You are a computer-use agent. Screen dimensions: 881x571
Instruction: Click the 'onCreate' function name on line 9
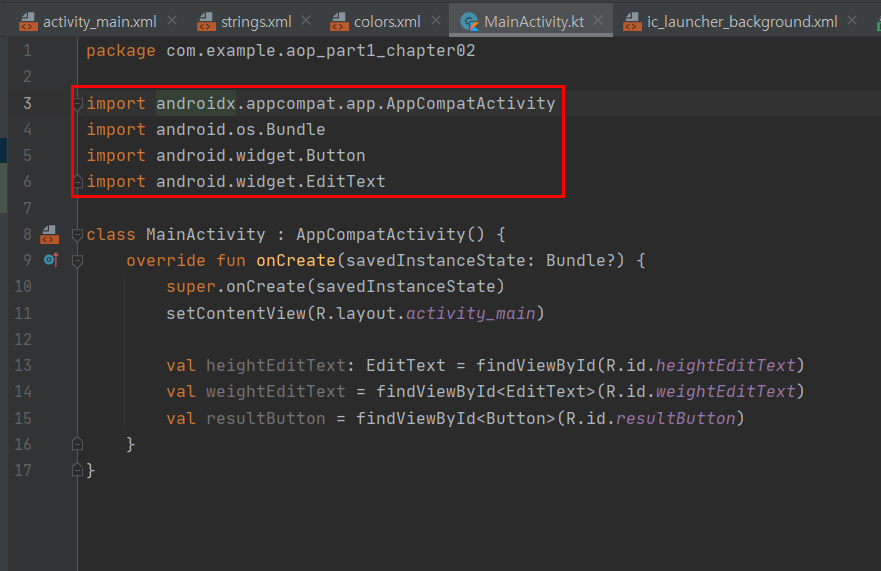(296, 261)
